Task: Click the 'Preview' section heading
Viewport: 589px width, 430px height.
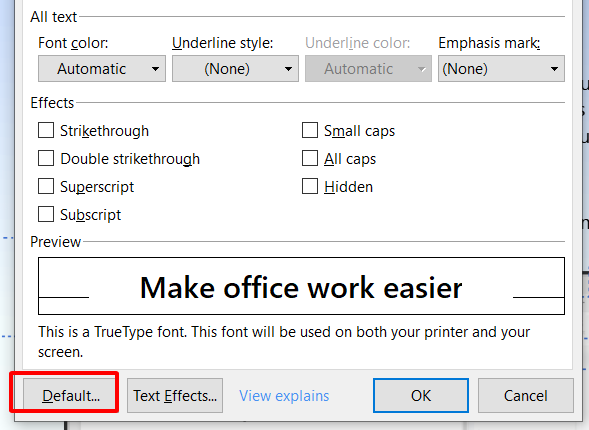Action: [x=56, y=242]
